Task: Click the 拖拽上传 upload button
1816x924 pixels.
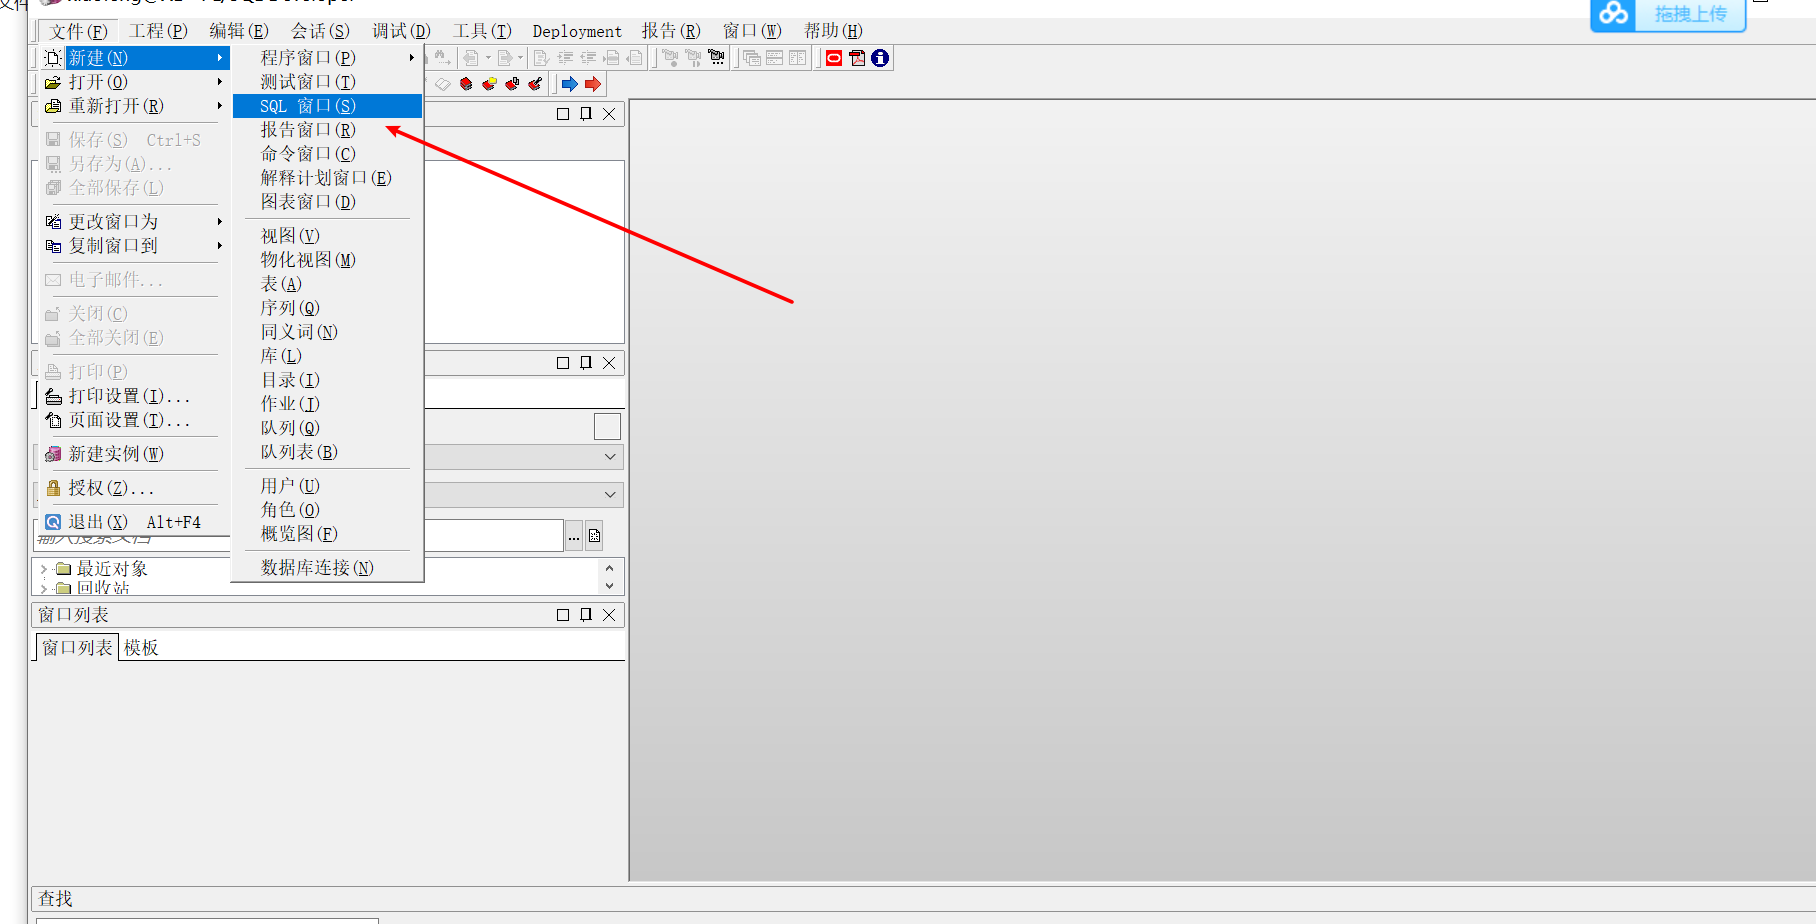Action: tap(1668, 14)
